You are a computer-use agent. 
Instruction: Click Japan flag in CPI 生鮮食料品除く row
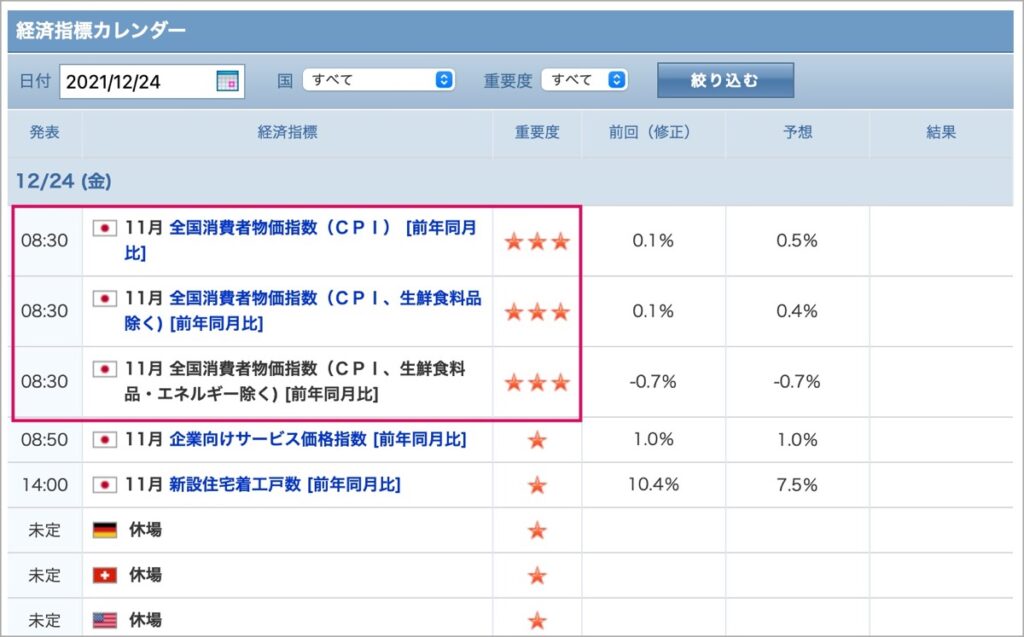coord(104,299)
